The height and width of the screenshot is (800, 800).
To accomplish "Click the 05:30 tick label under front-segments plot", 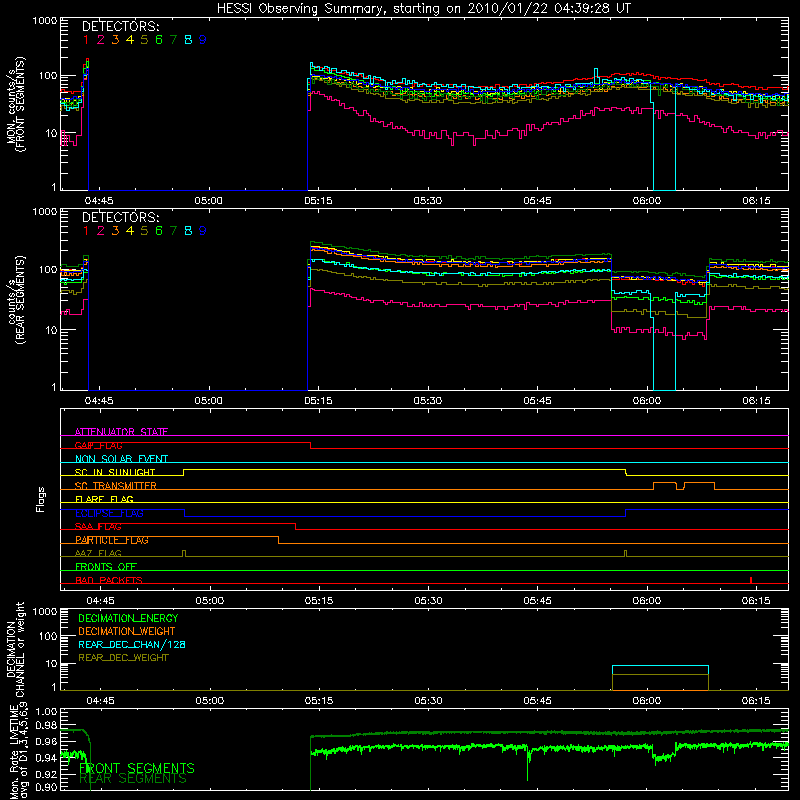I will 428,201.
